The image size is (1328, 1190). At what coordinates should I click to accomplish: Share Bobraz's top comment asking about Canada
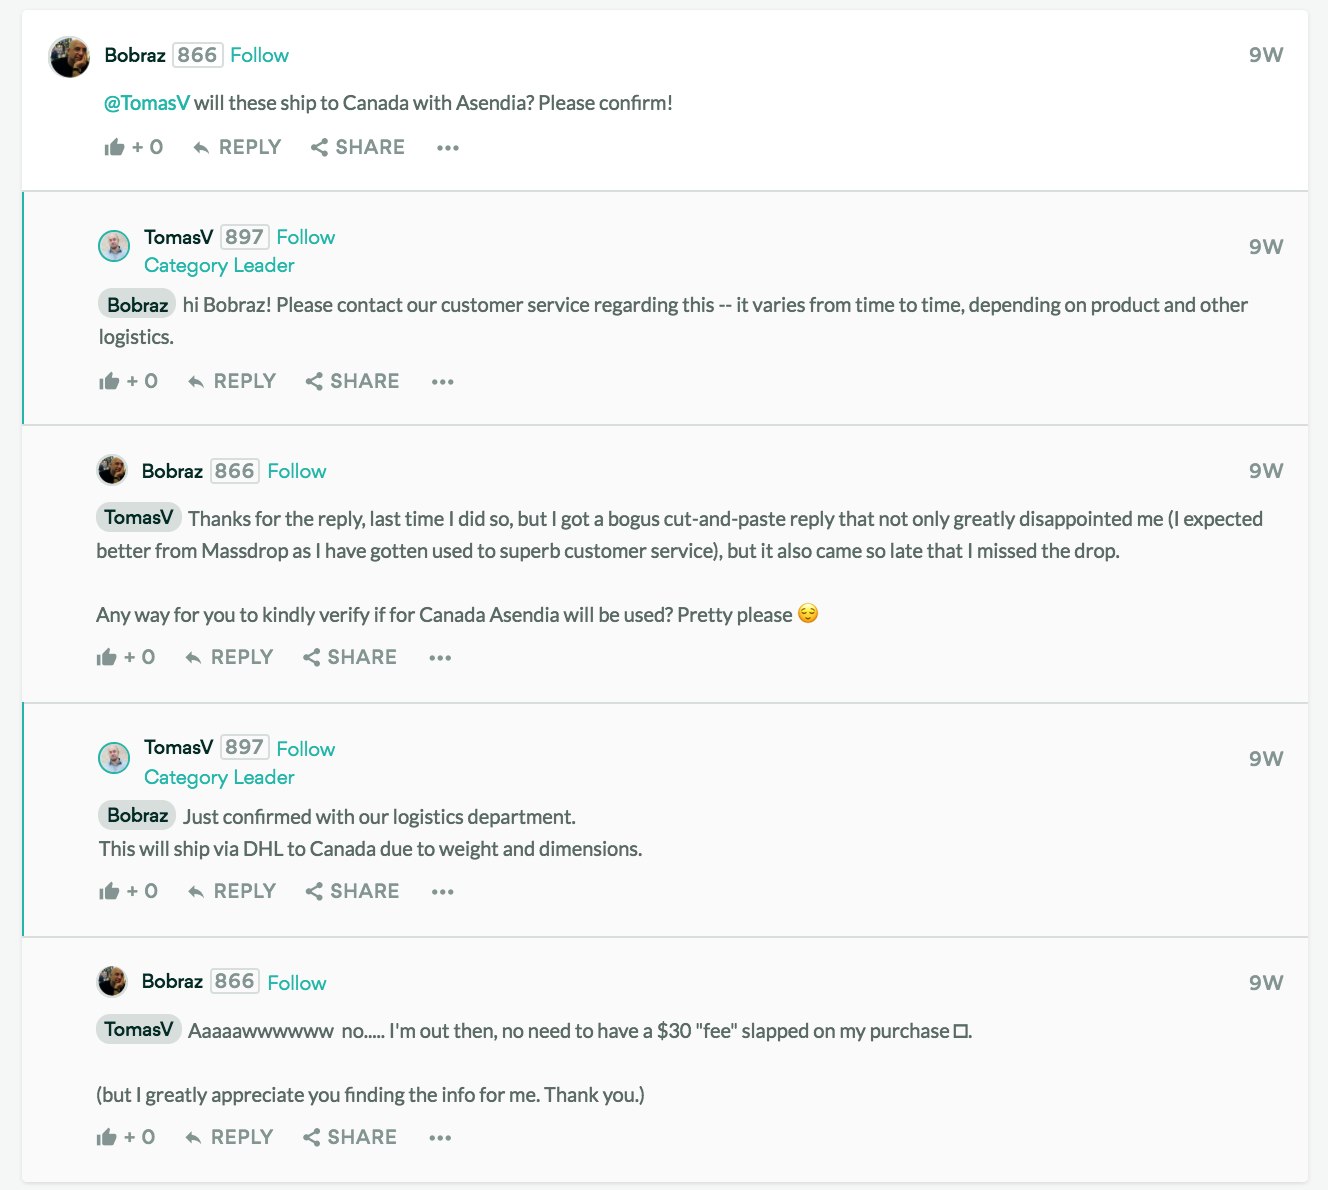pyautogui.click(x=358, y=148)
